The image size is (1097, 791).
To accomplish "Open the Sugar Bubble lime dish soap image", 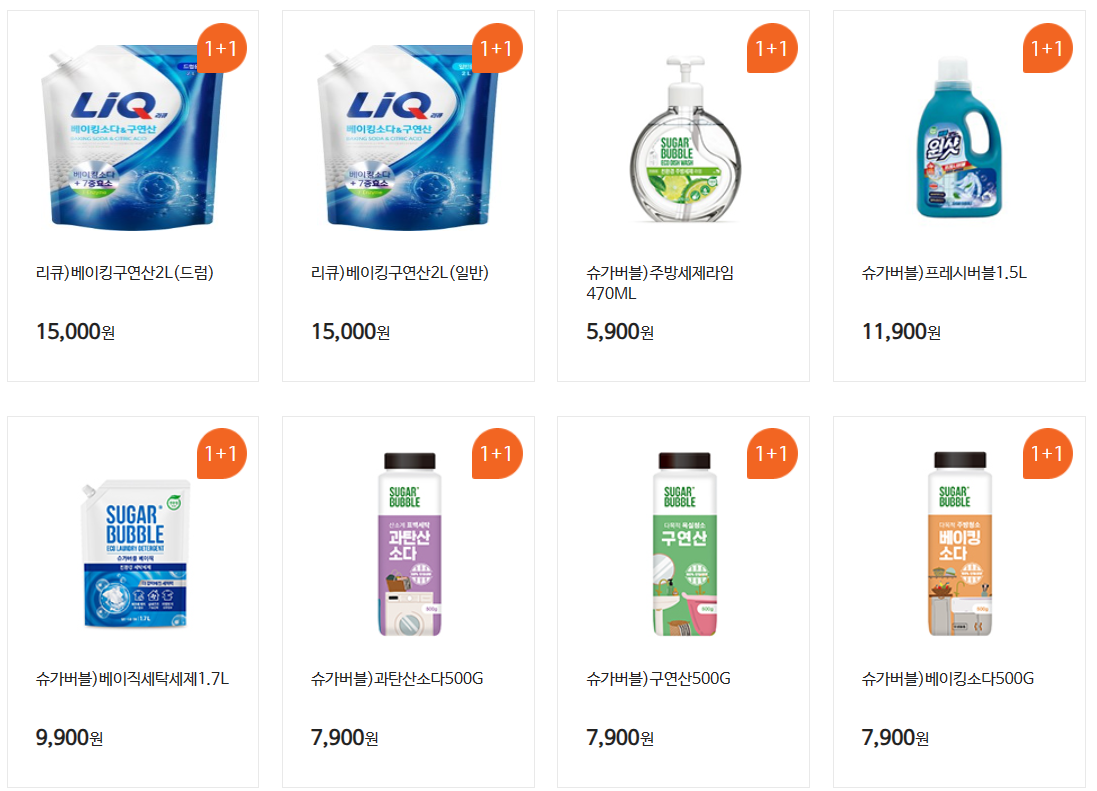I will [x=685, y=139].
